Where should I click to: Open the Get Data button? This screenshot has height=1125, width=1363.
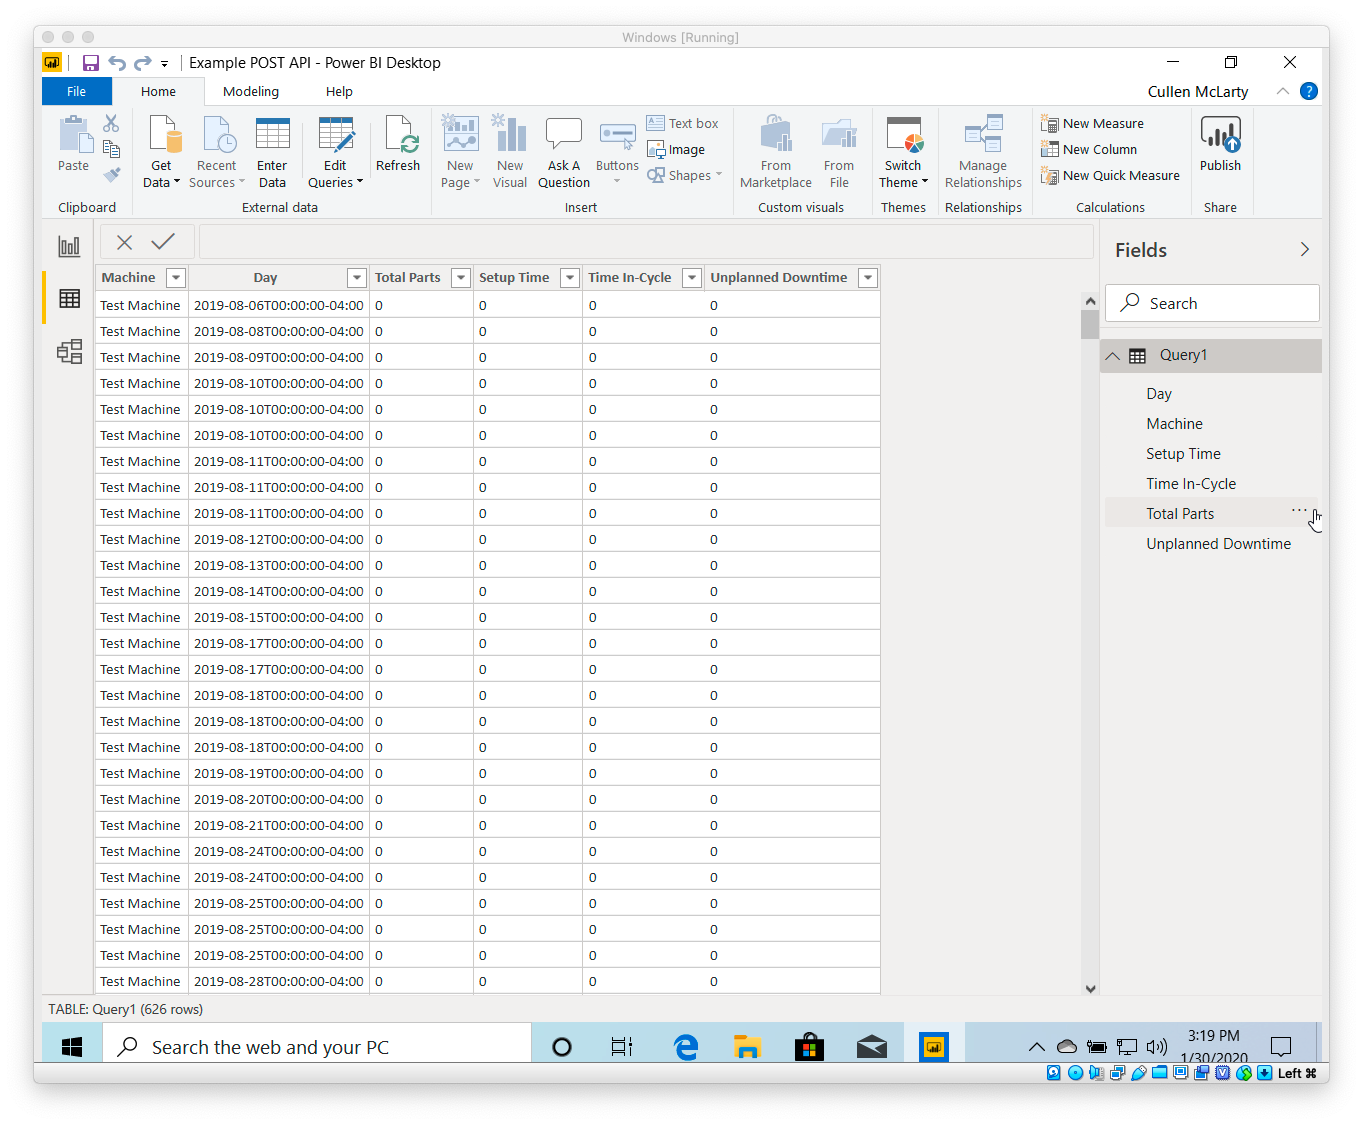click(161, 152)
